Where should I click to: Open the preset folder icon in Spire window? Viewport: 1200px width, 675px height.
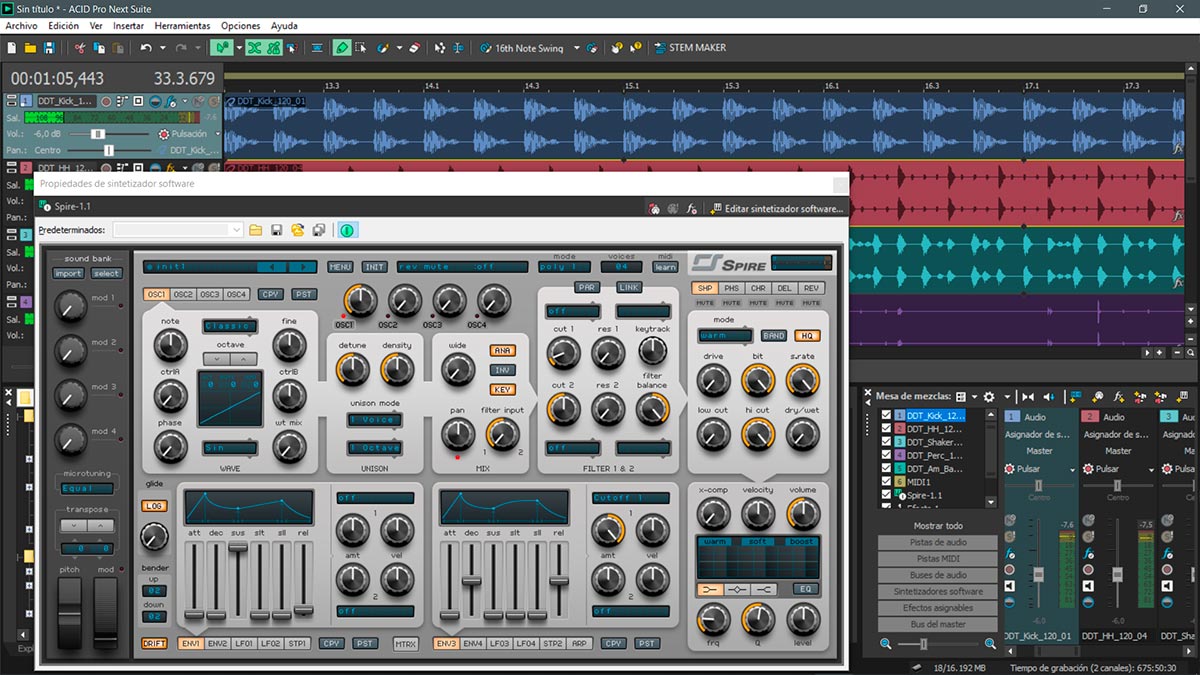tap(256, 230)
